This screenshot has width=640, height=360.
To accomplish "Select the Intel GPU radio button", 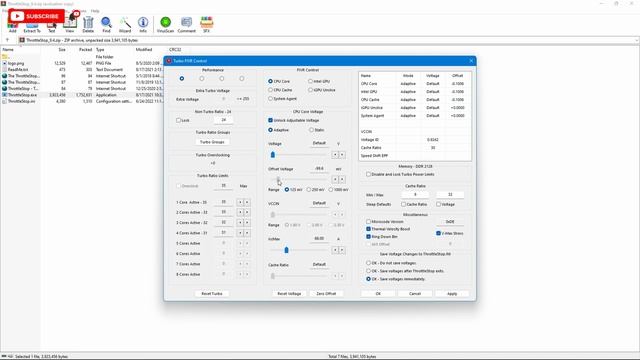I will [310, 81].
